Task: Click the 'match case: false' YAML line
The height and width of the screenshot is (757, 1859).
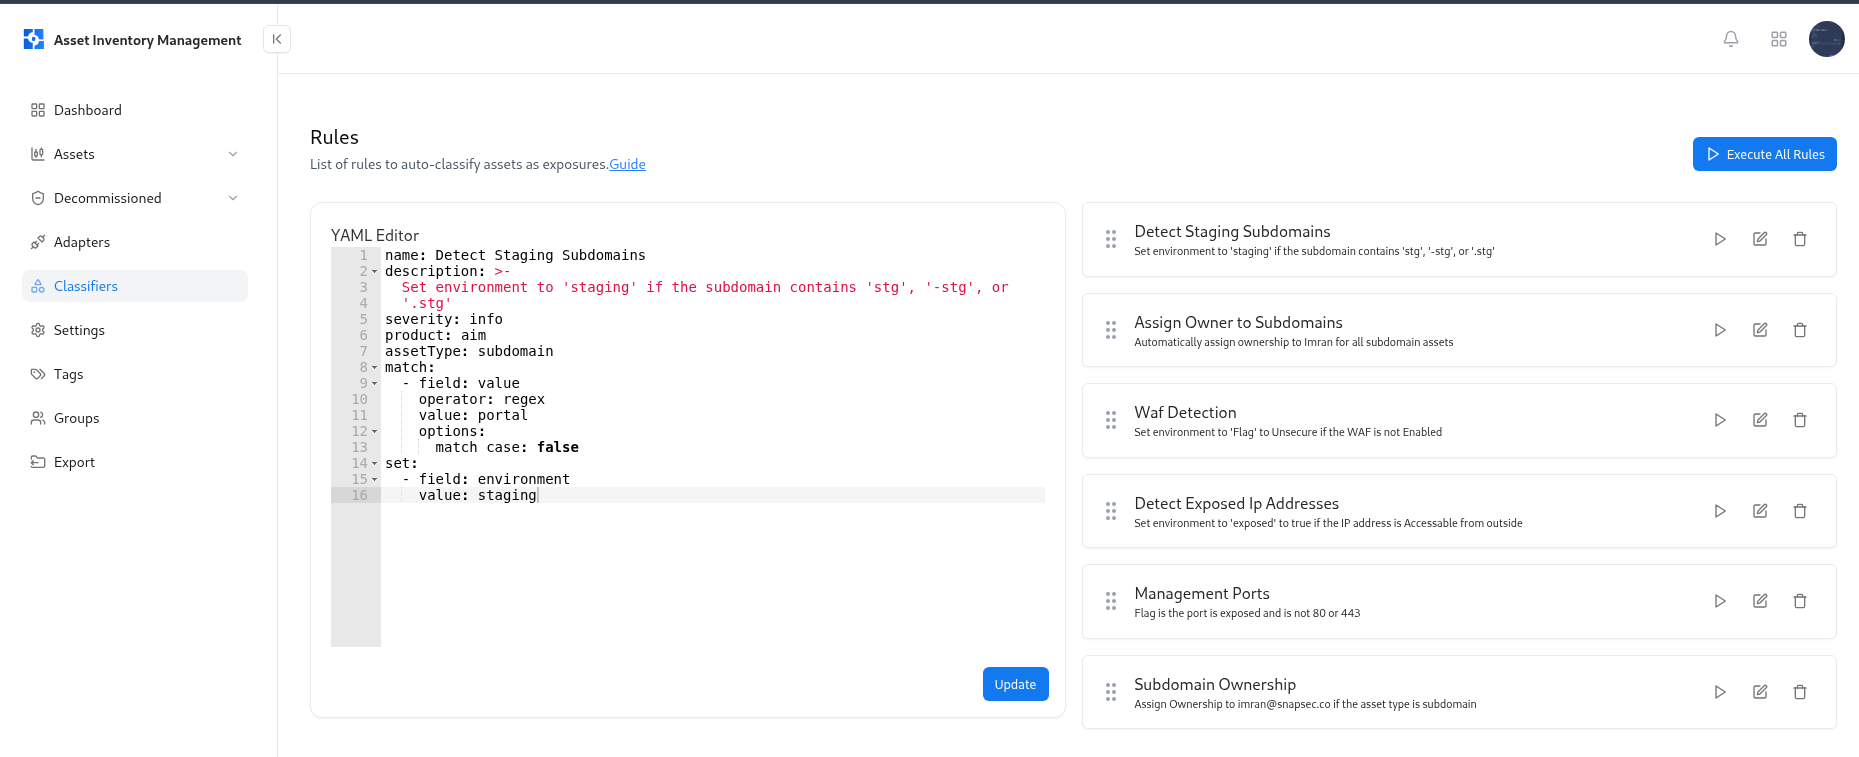Action: click(507, 448)
